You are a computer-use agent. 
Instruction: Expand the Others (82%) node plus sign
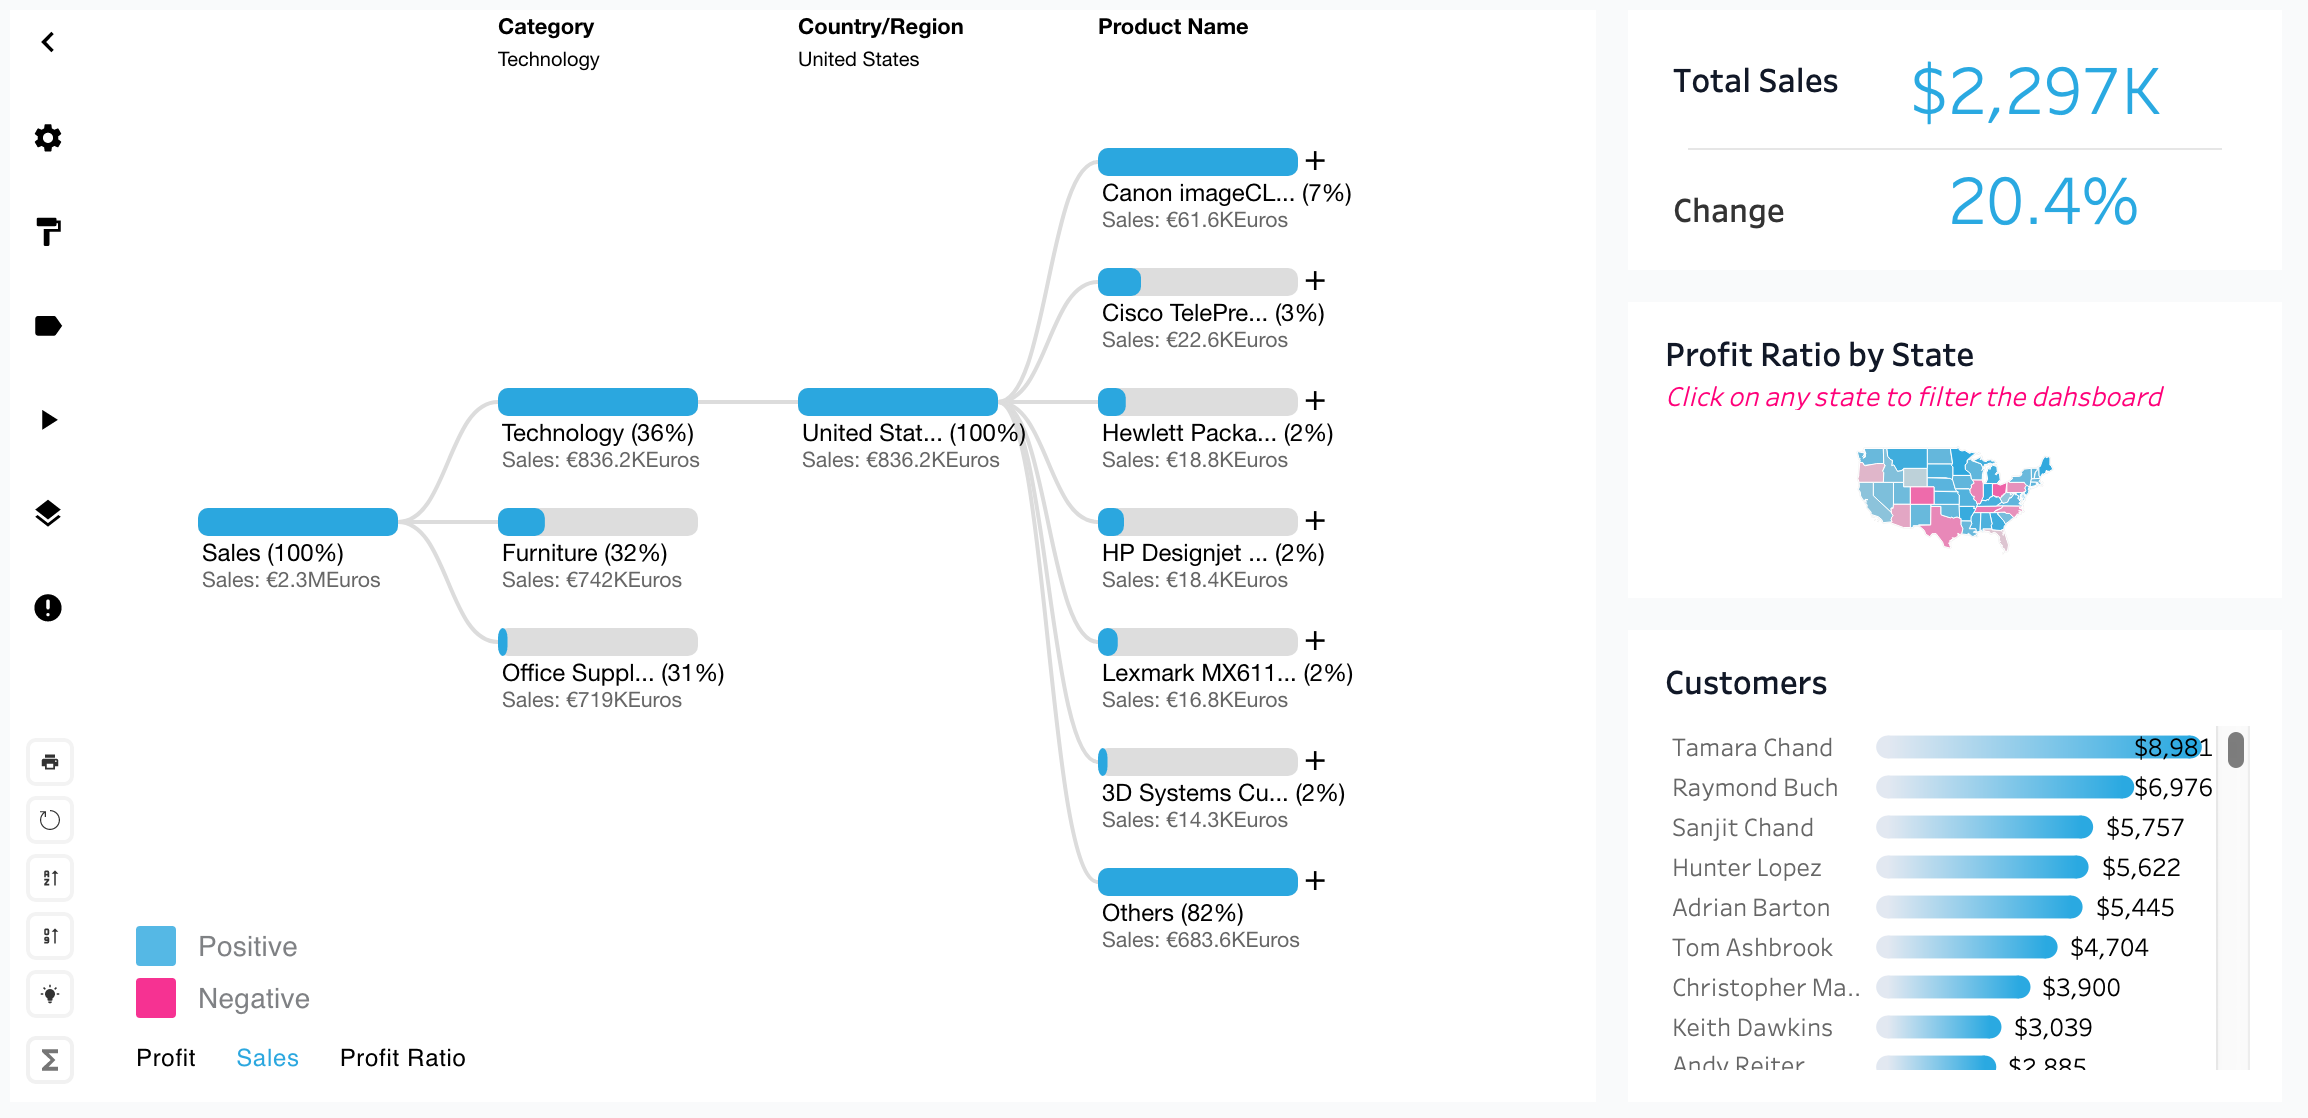tap(1315, 881)
